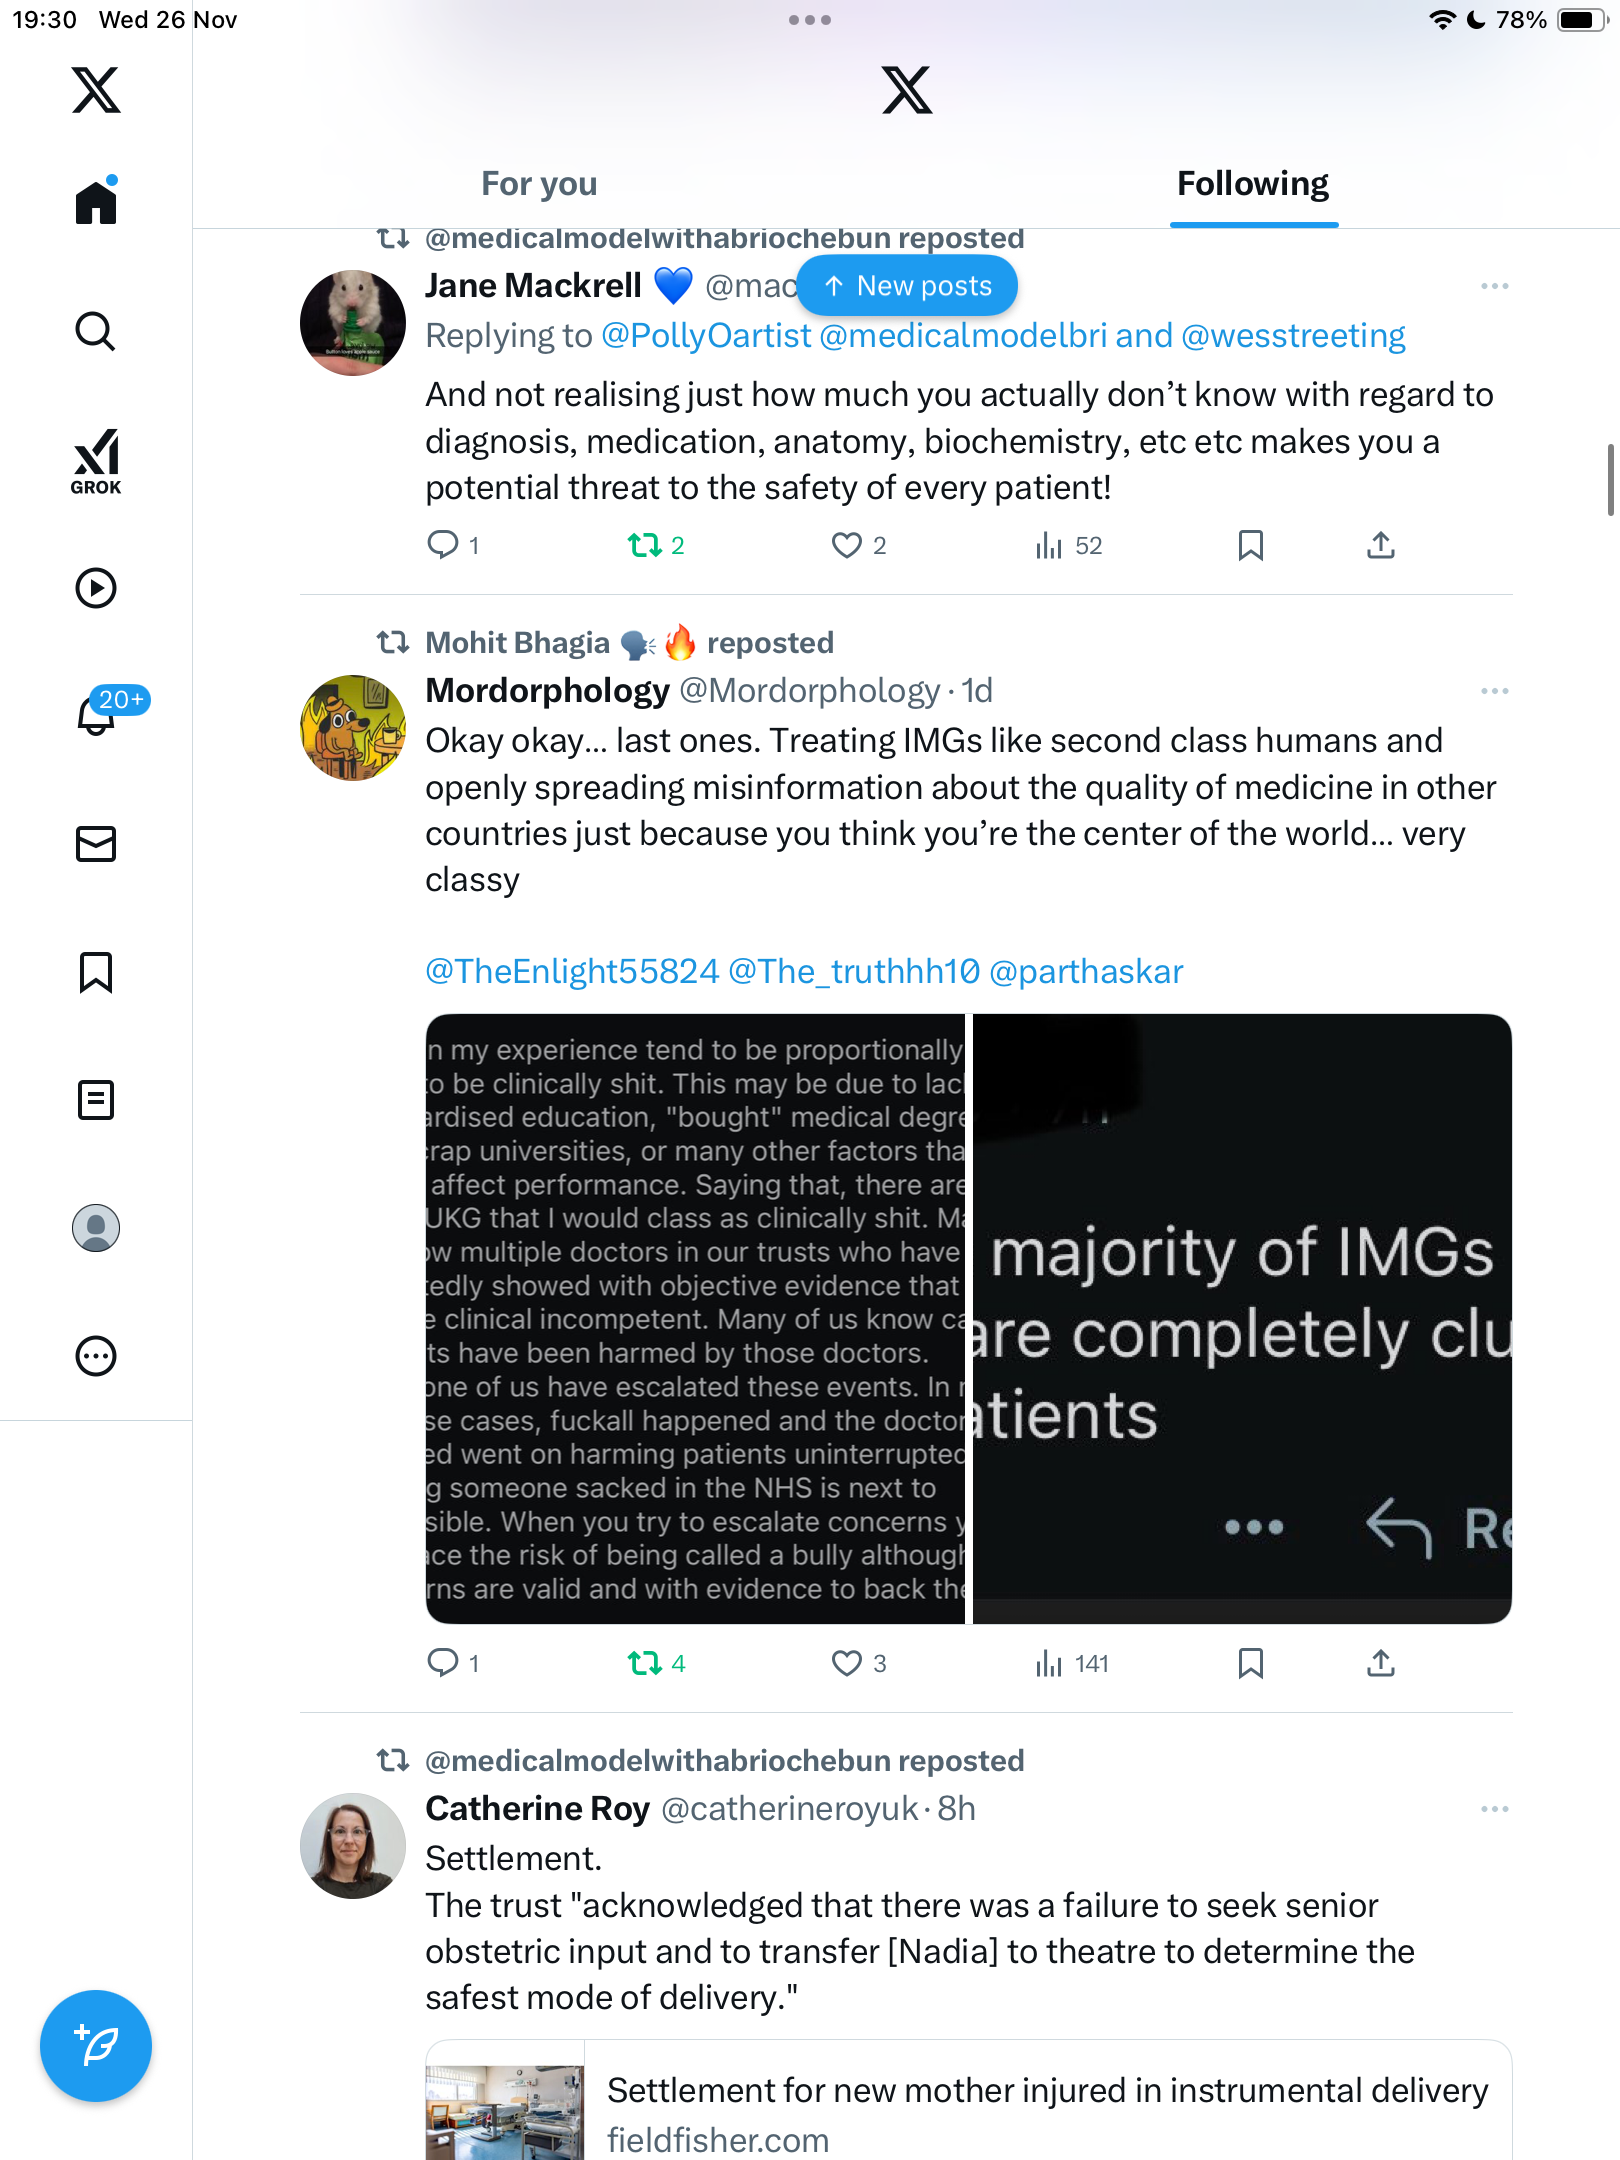The height and width of the screenshot is (2160, 1620).
Task: Switch to the For you tab
Action: click(x=539, y=184)
